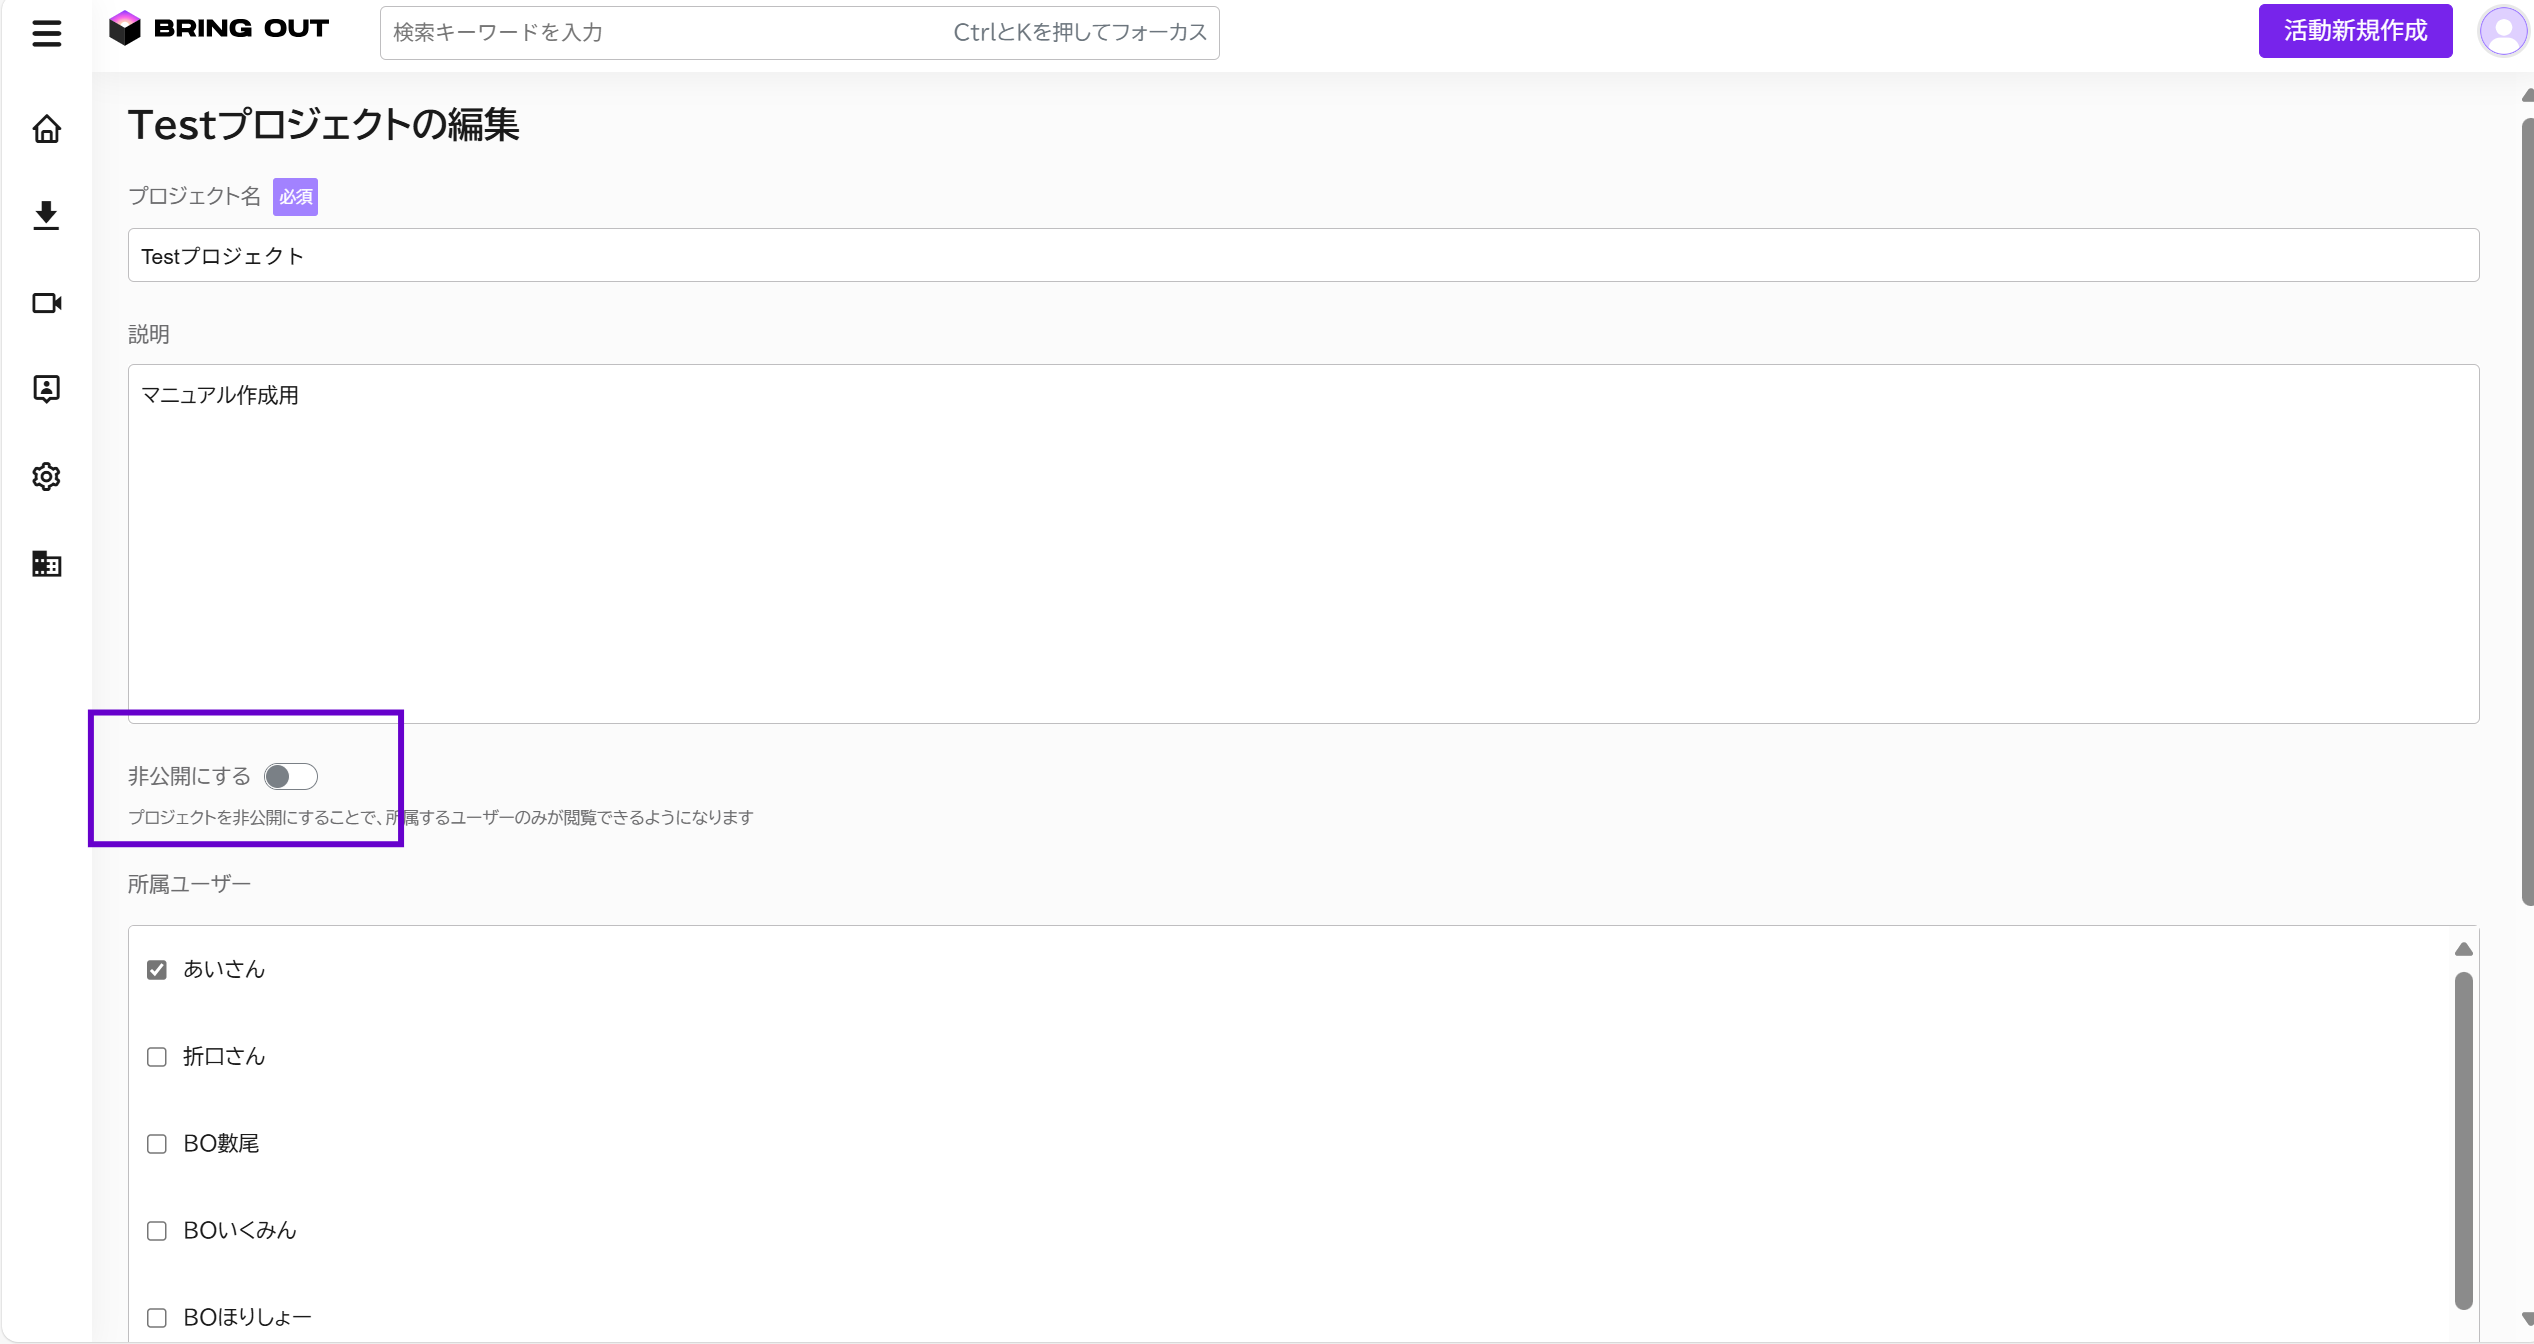Image resolution: width=2534 pixels, height=1344 pixels.
Task: Check the 折口さん checkbox
Action: 157,1057
